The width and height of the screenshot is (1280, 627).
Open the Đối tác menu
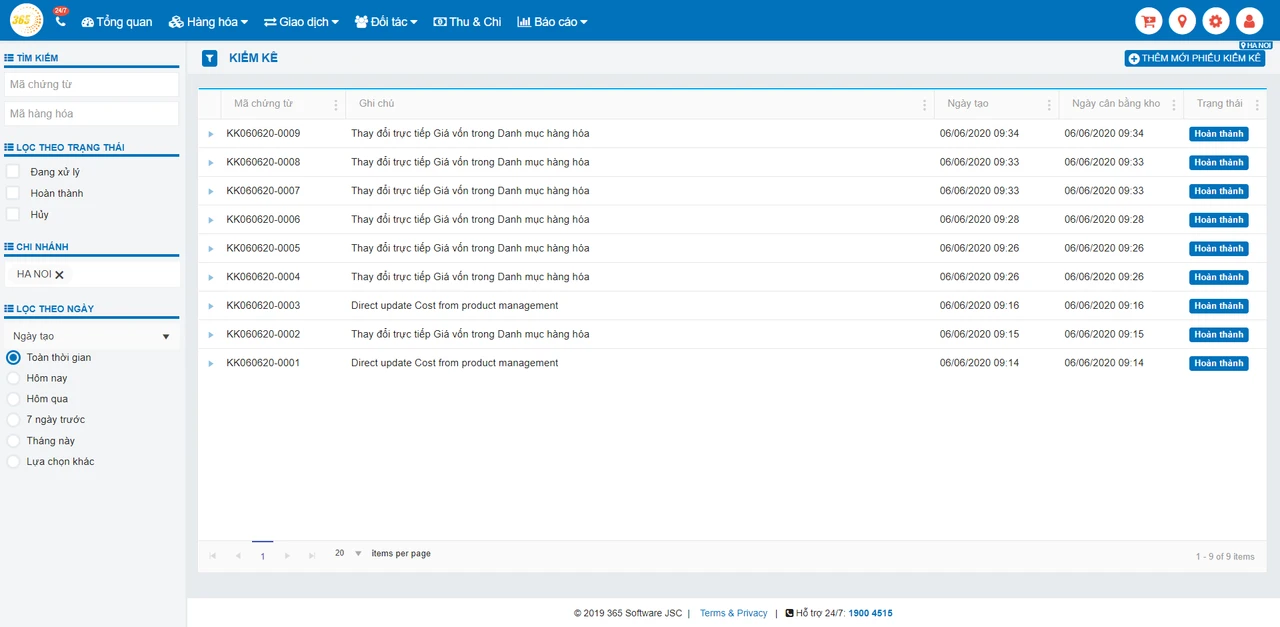pyautogui.click(x=386, y=21)
